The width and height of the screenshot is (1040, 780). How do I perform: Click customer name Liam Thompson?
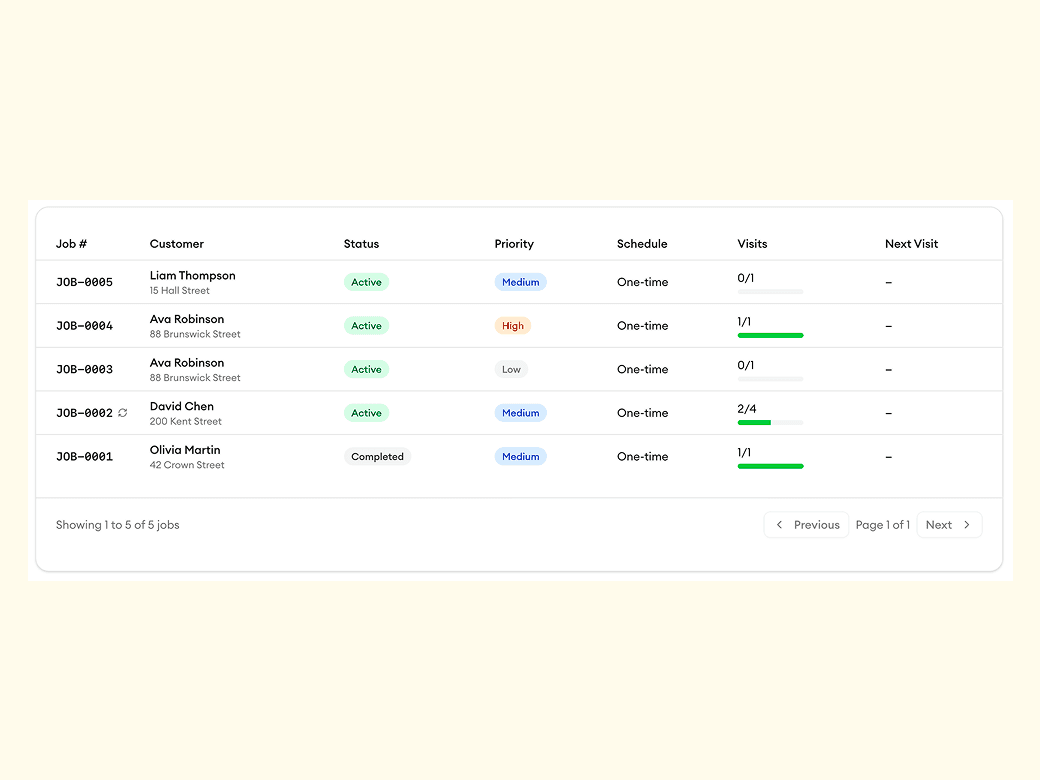[x=192, y=276]
